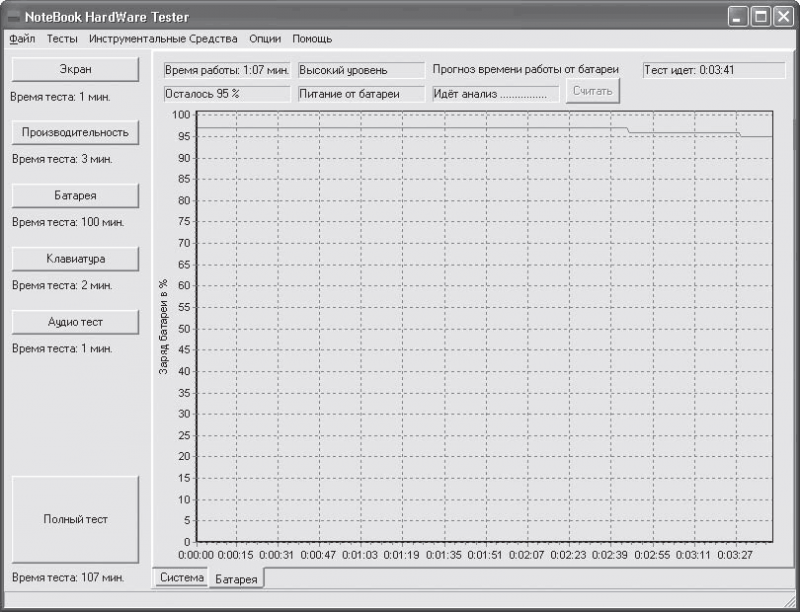This screenshot has height=612, width=800.
Task: Run the Аудио тест
Action: tap(75, 322)
